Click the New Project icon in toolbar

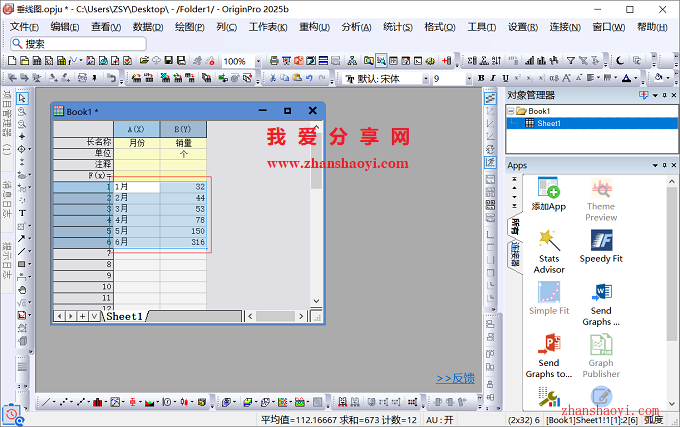tap(12, 61)
